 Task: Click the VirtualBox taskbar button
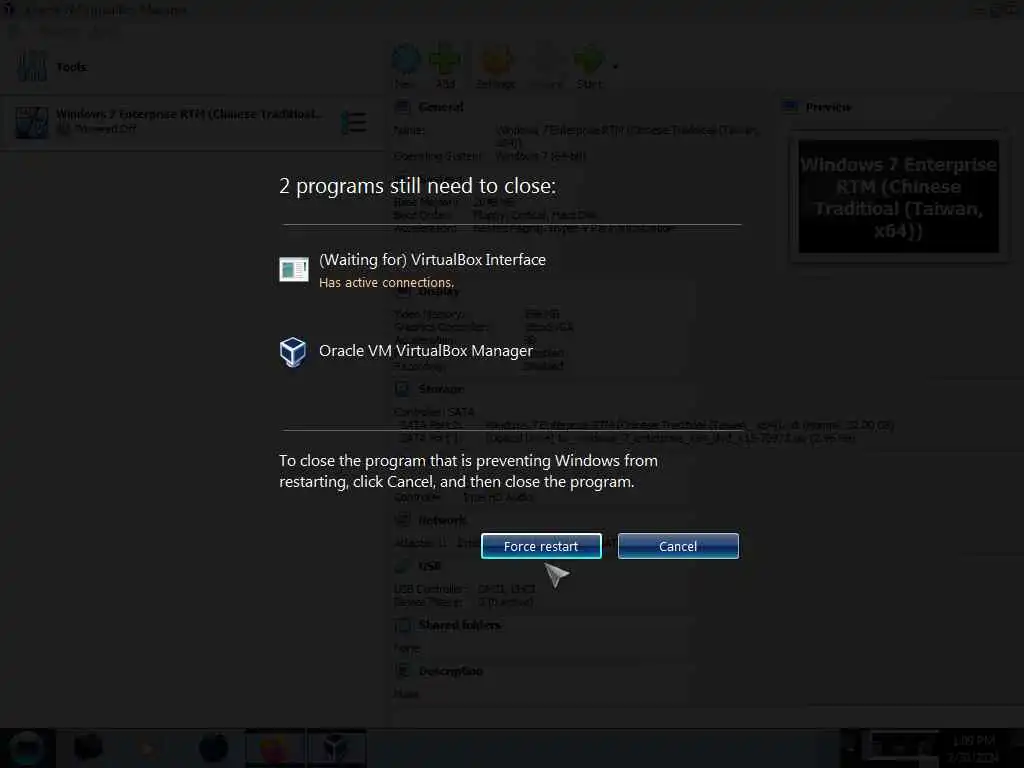[336, 748]
